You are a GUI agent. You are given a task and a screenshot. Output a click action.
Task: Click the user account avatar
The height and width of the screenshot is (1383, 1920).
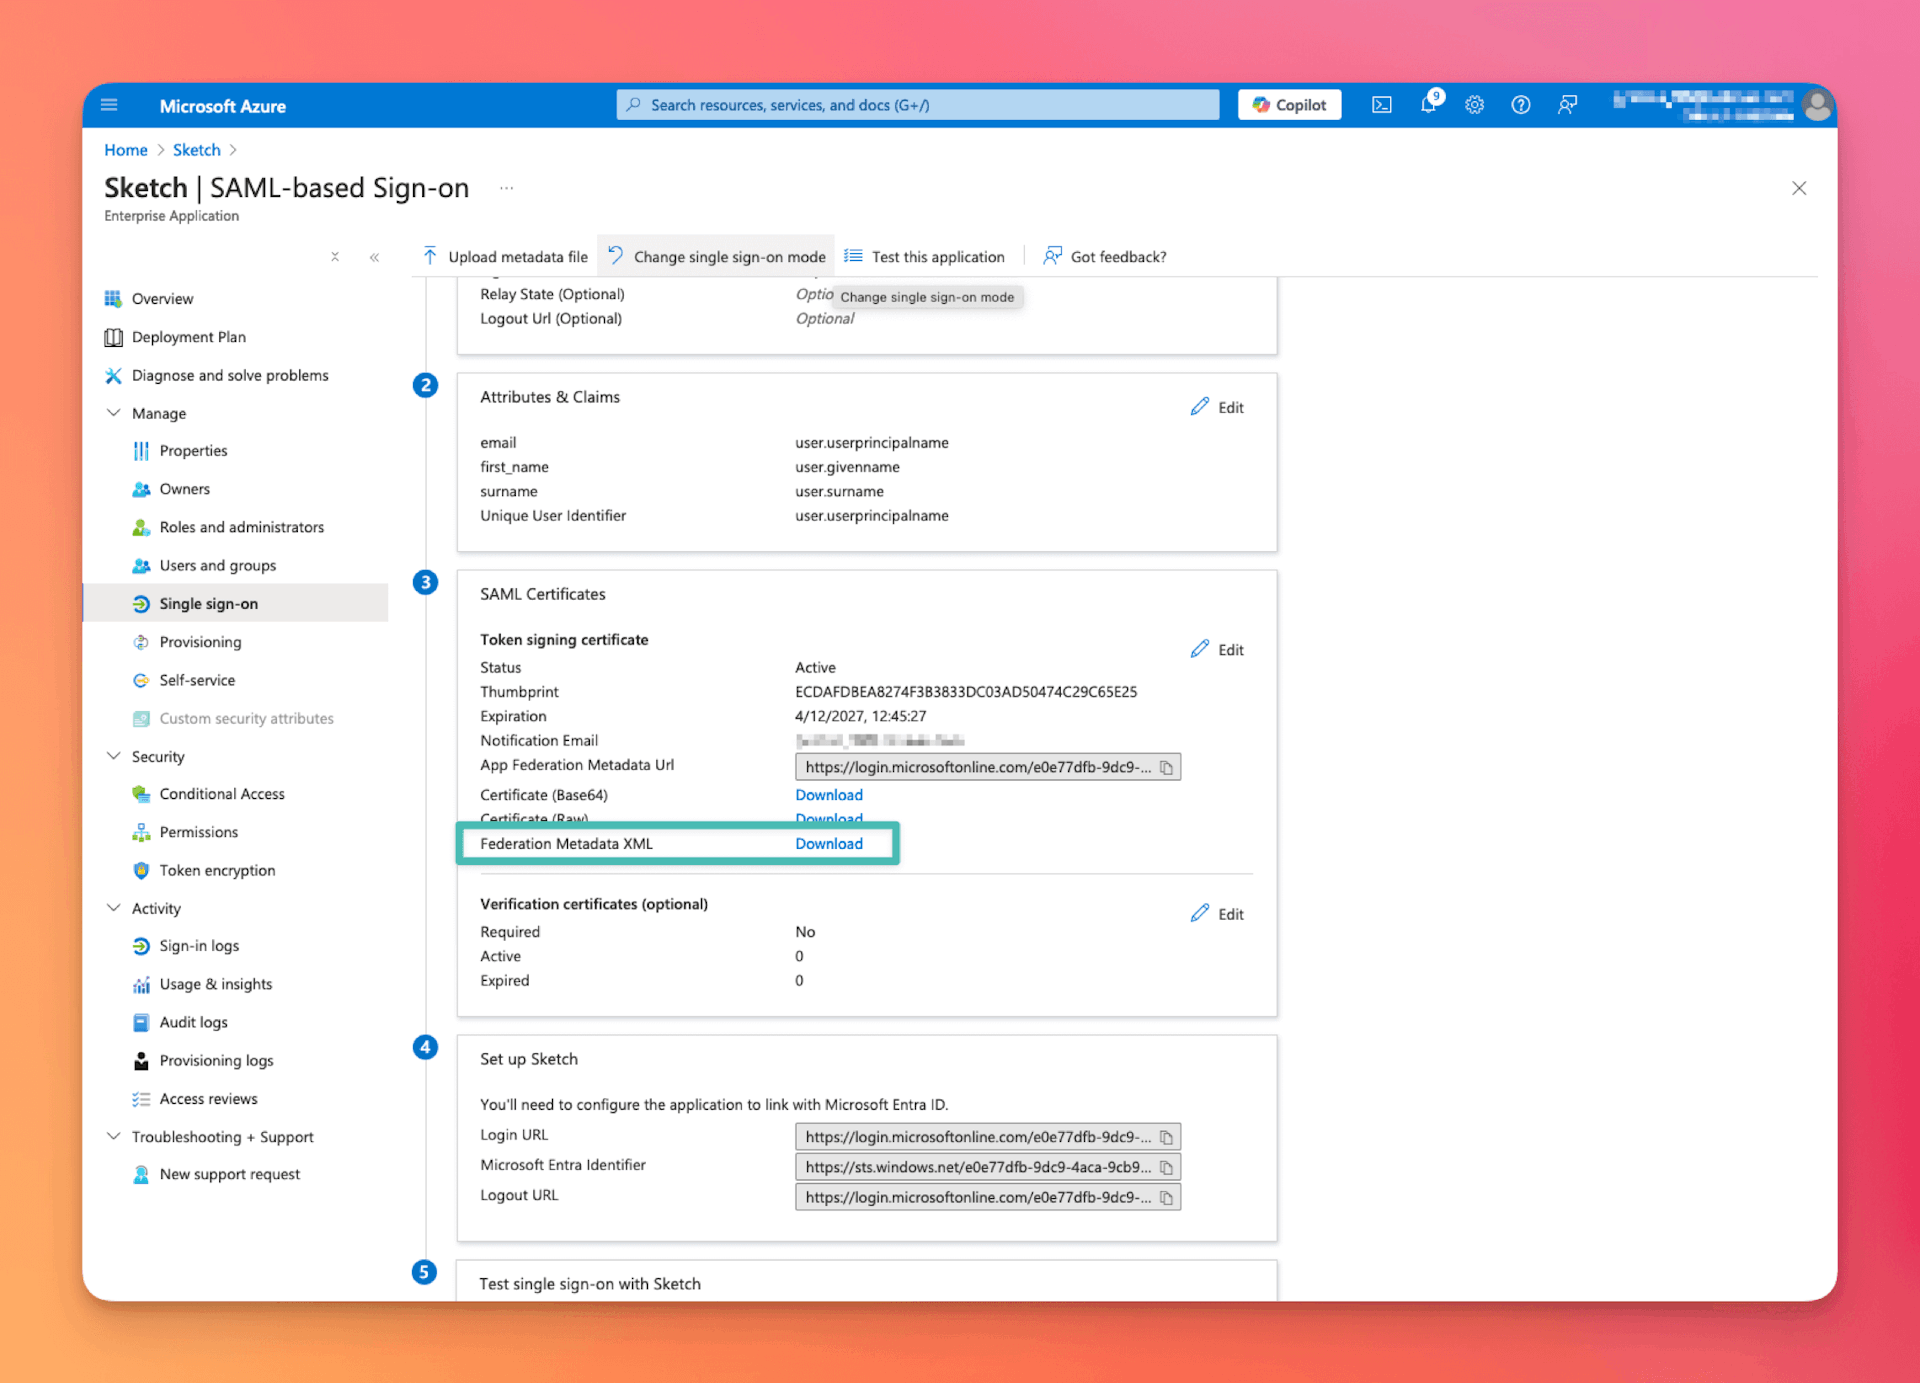[x=1817, y=105]
